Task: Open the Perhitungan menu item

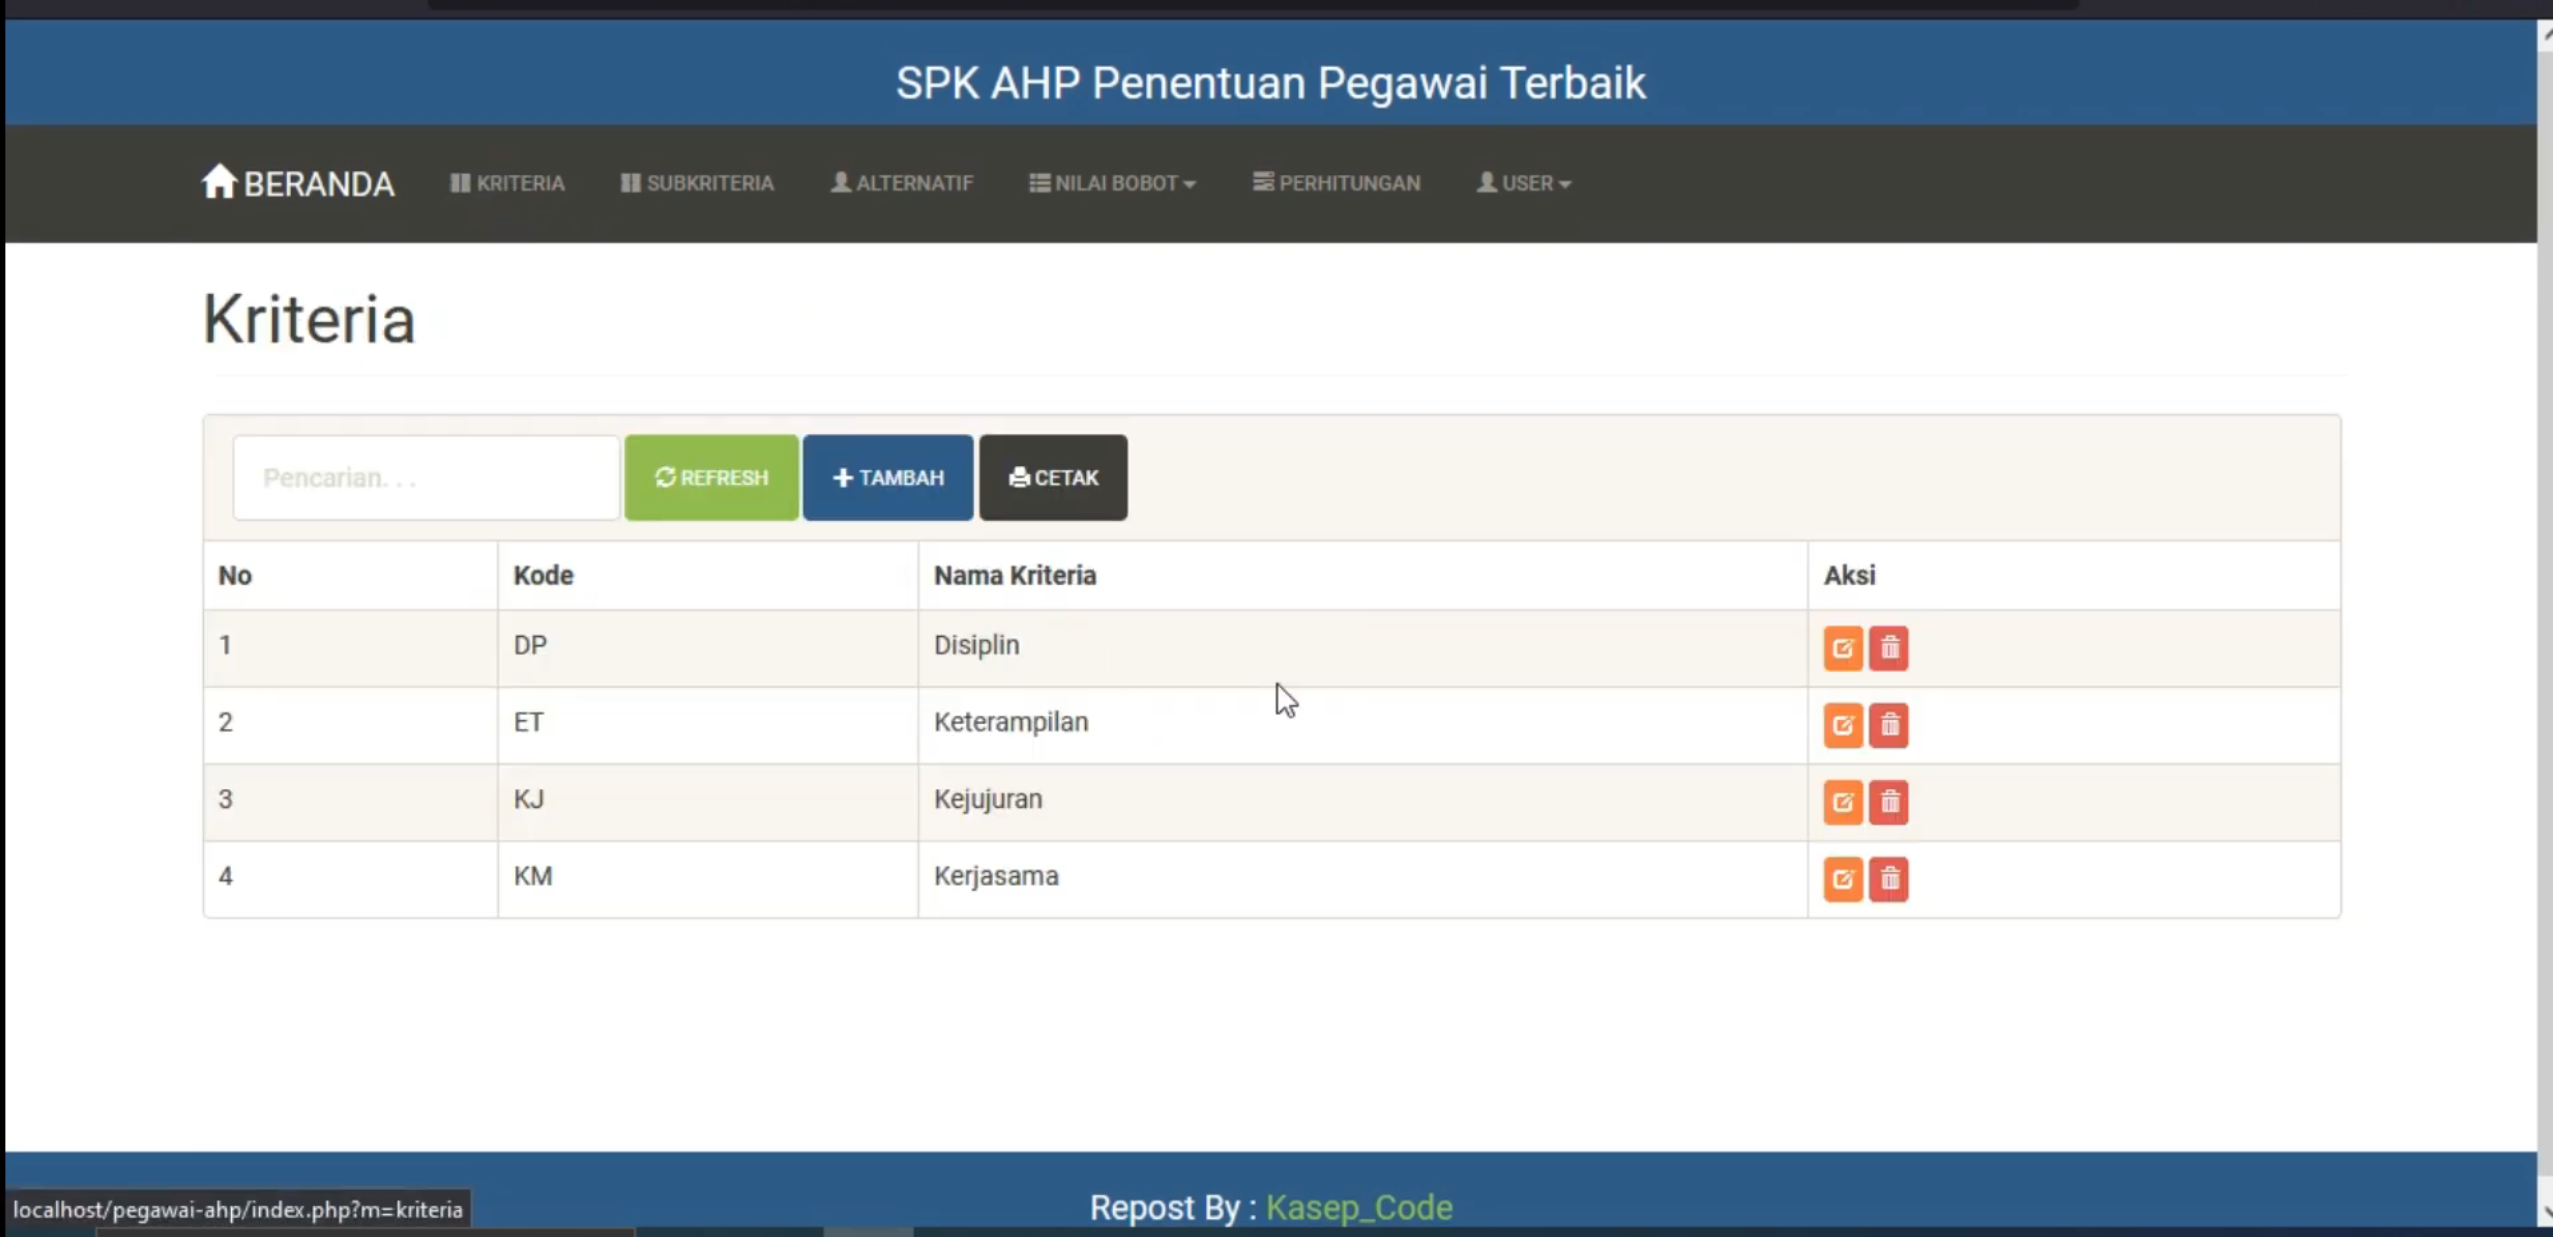Action: (x=1336, y=183)
